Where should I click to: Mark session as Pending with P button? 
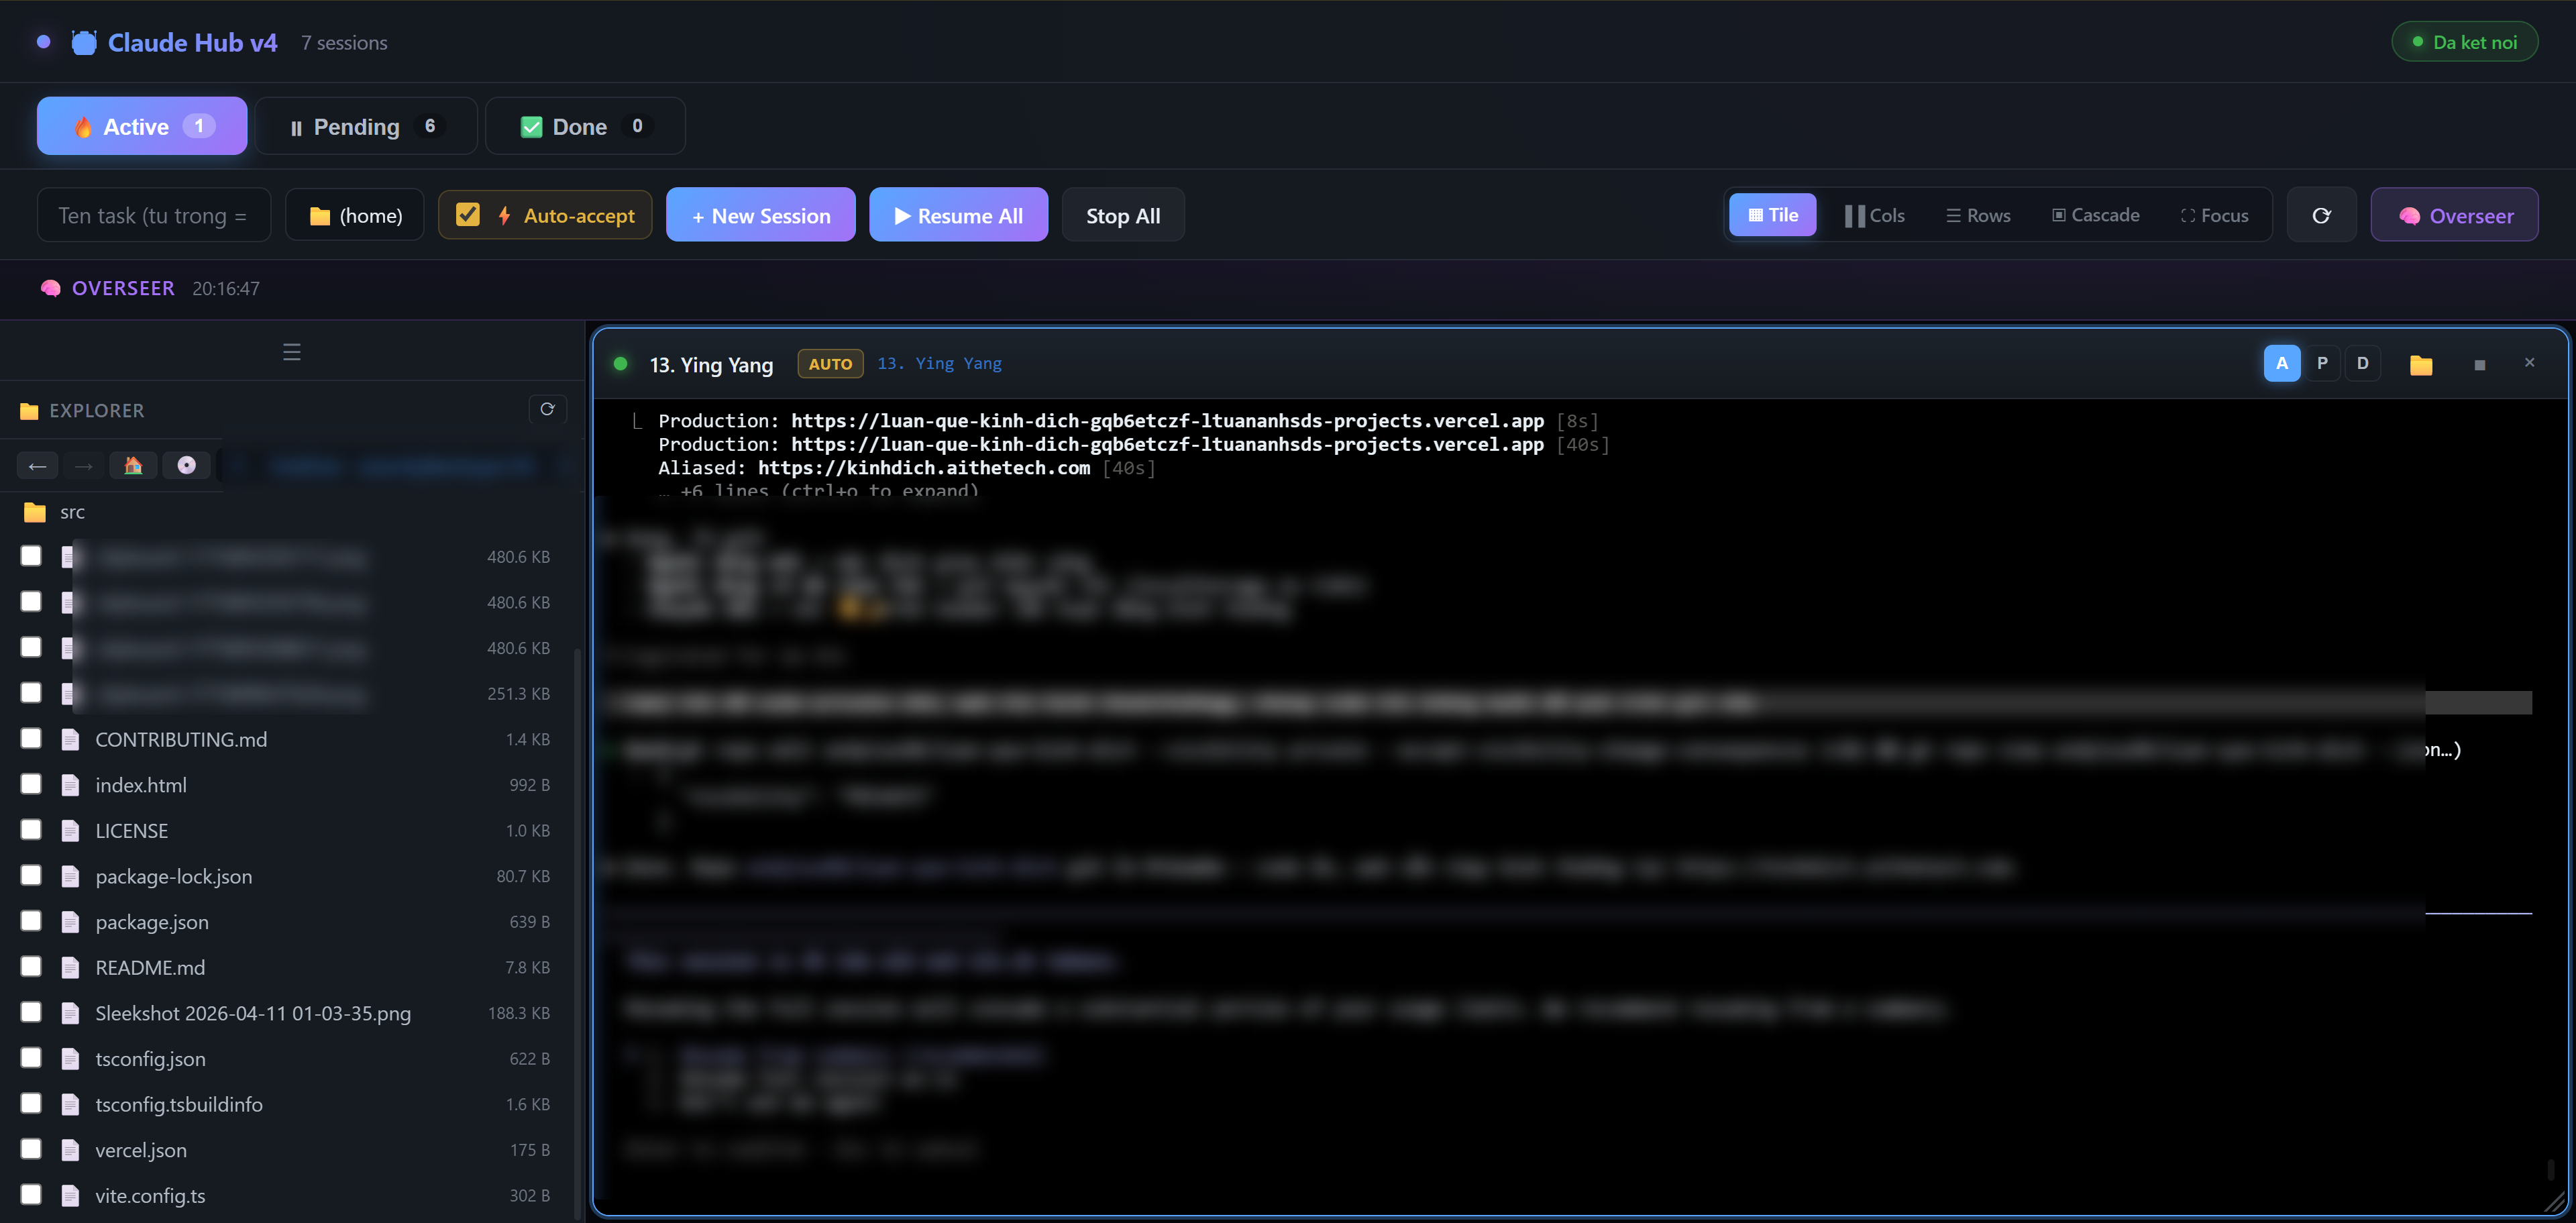click(2322, 363)
